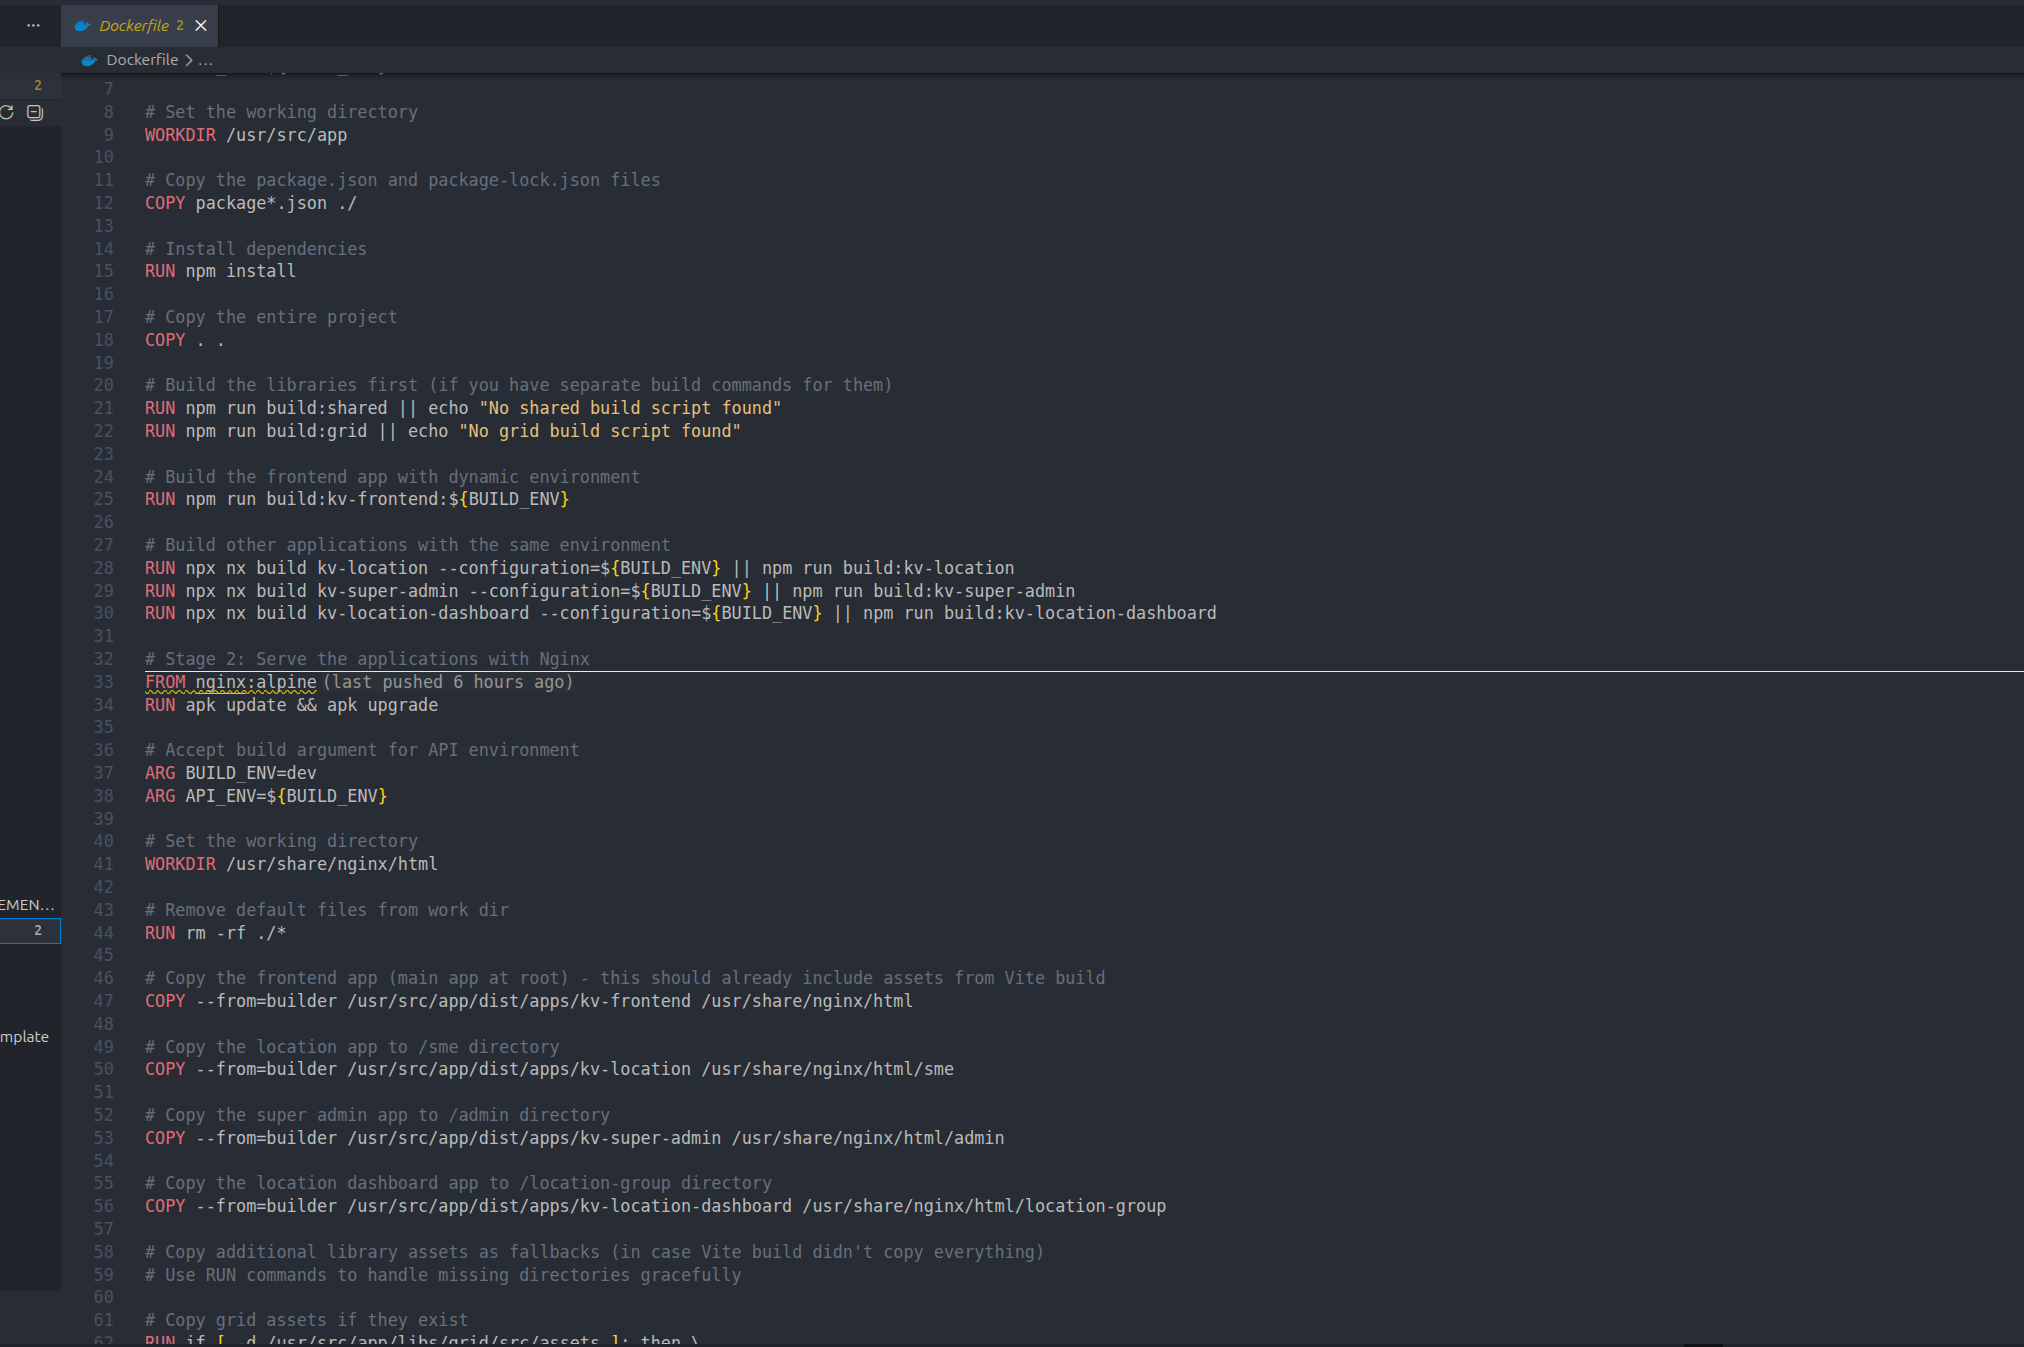Viewport: 2024px width, 1347px height.
Task: Close the Dockerfile editor tab
Action: 201,26
